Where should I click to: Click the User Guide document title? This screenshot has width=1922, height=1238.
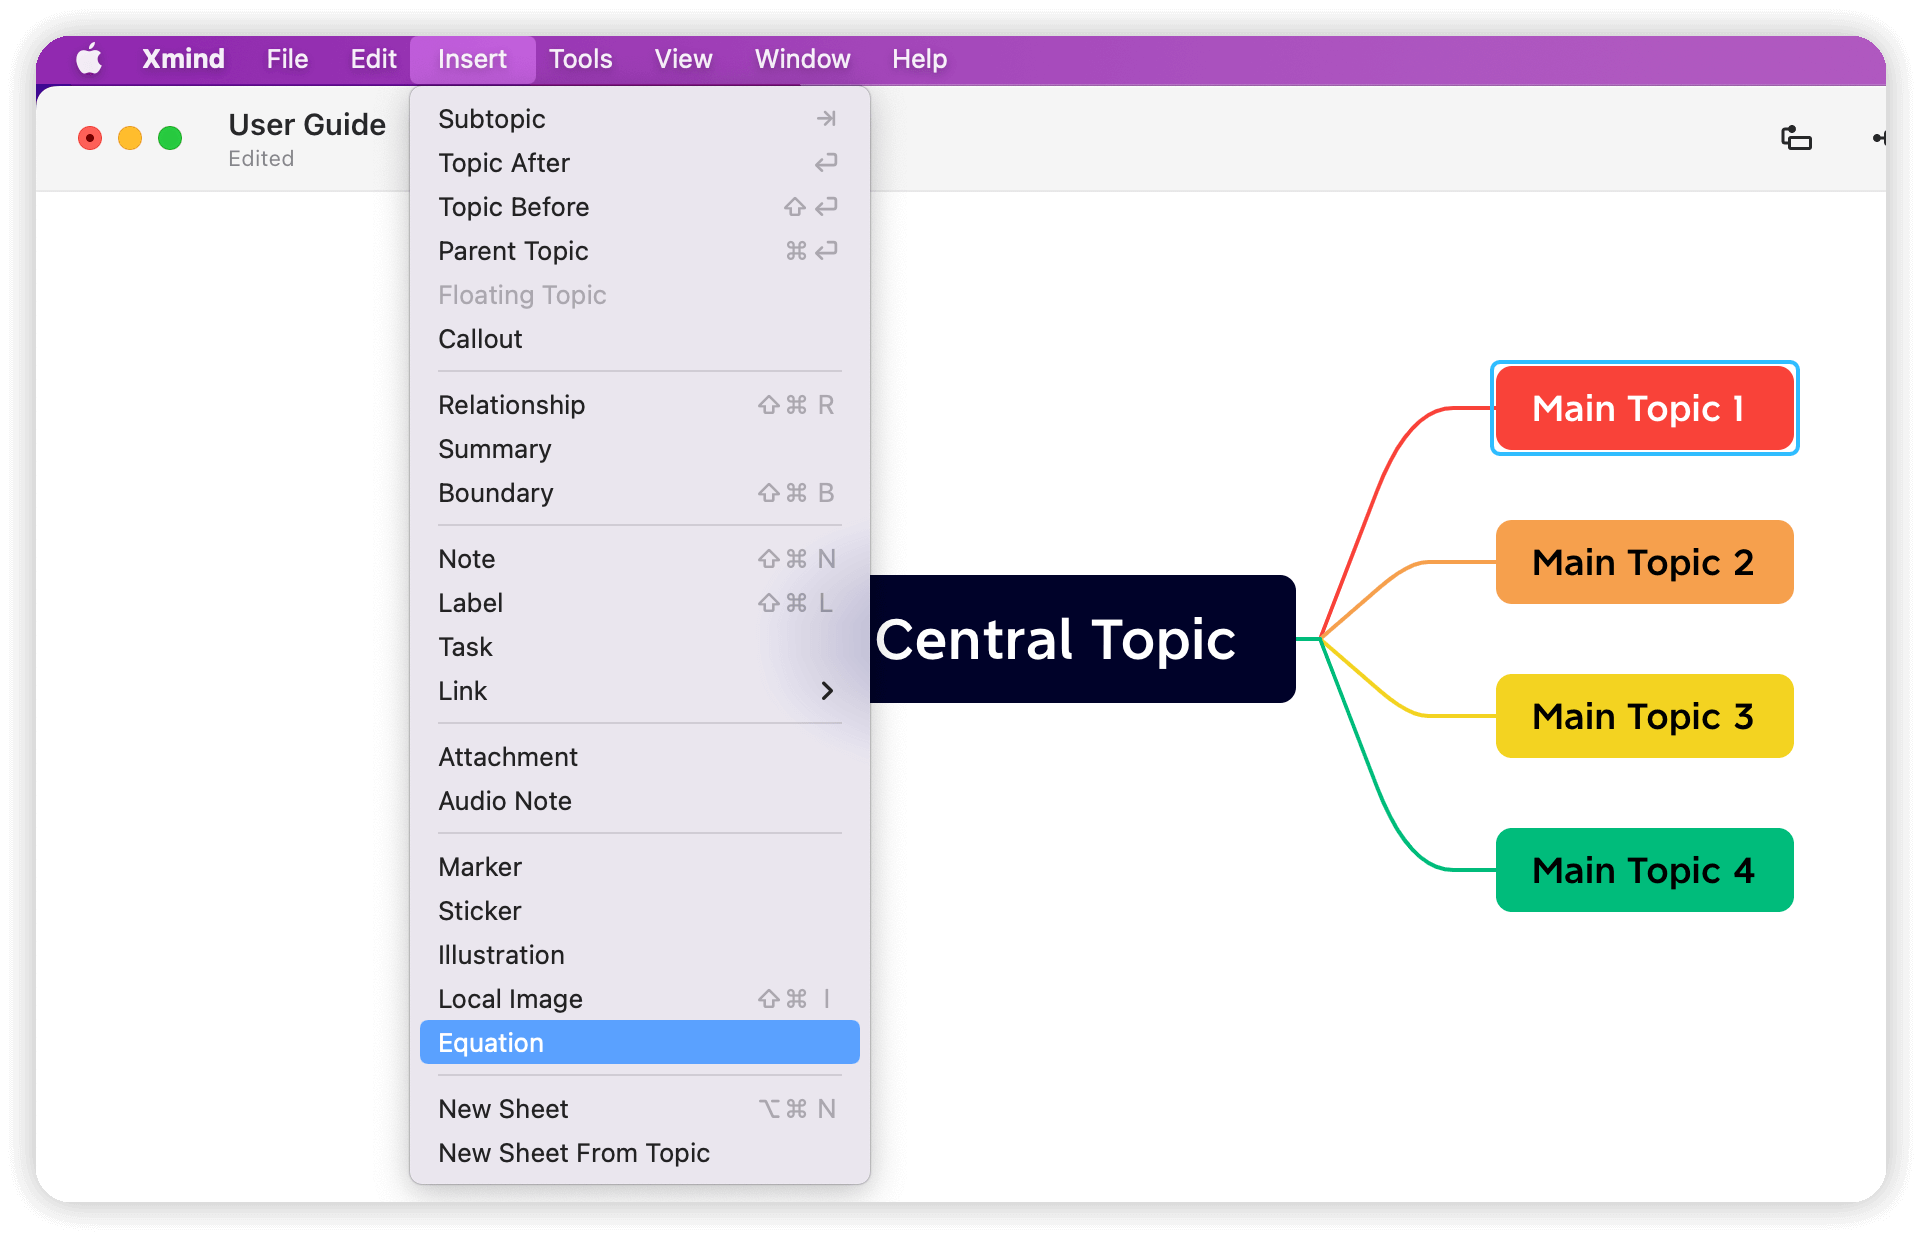pyautogui.click(x=307, y=125)
